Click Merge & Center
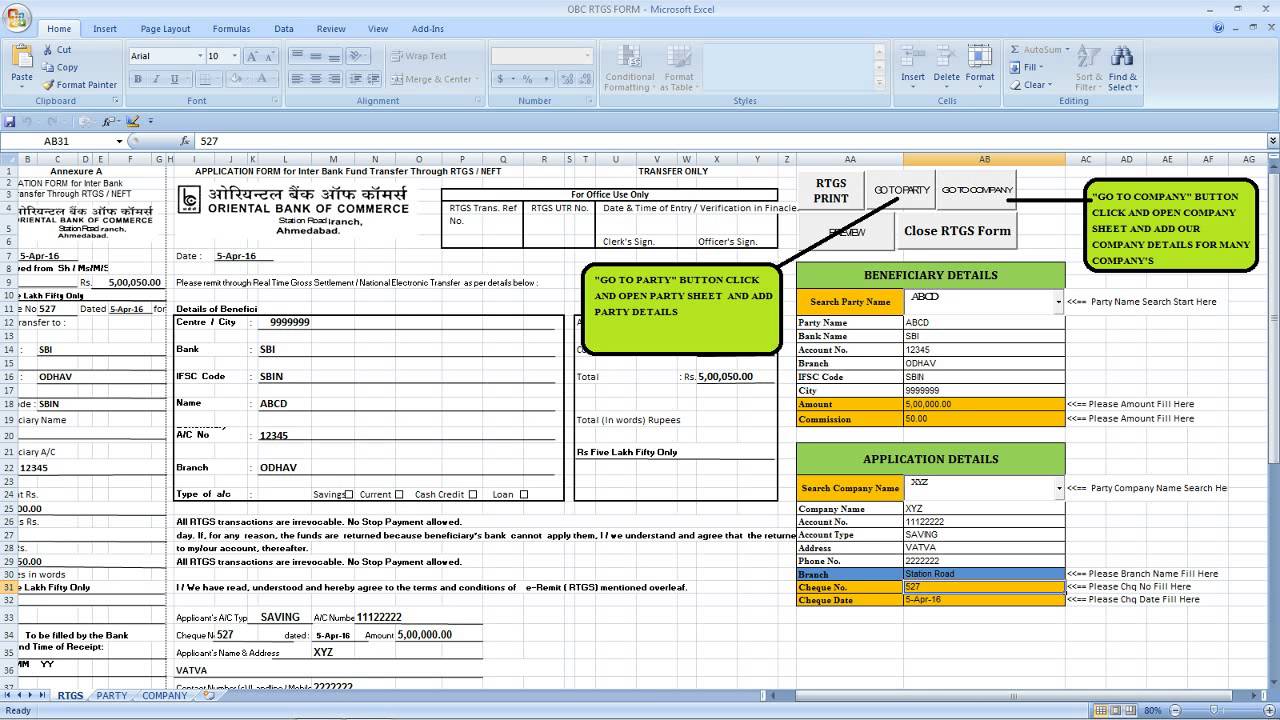The image size is (1280, 720). [x=432, y=79]
